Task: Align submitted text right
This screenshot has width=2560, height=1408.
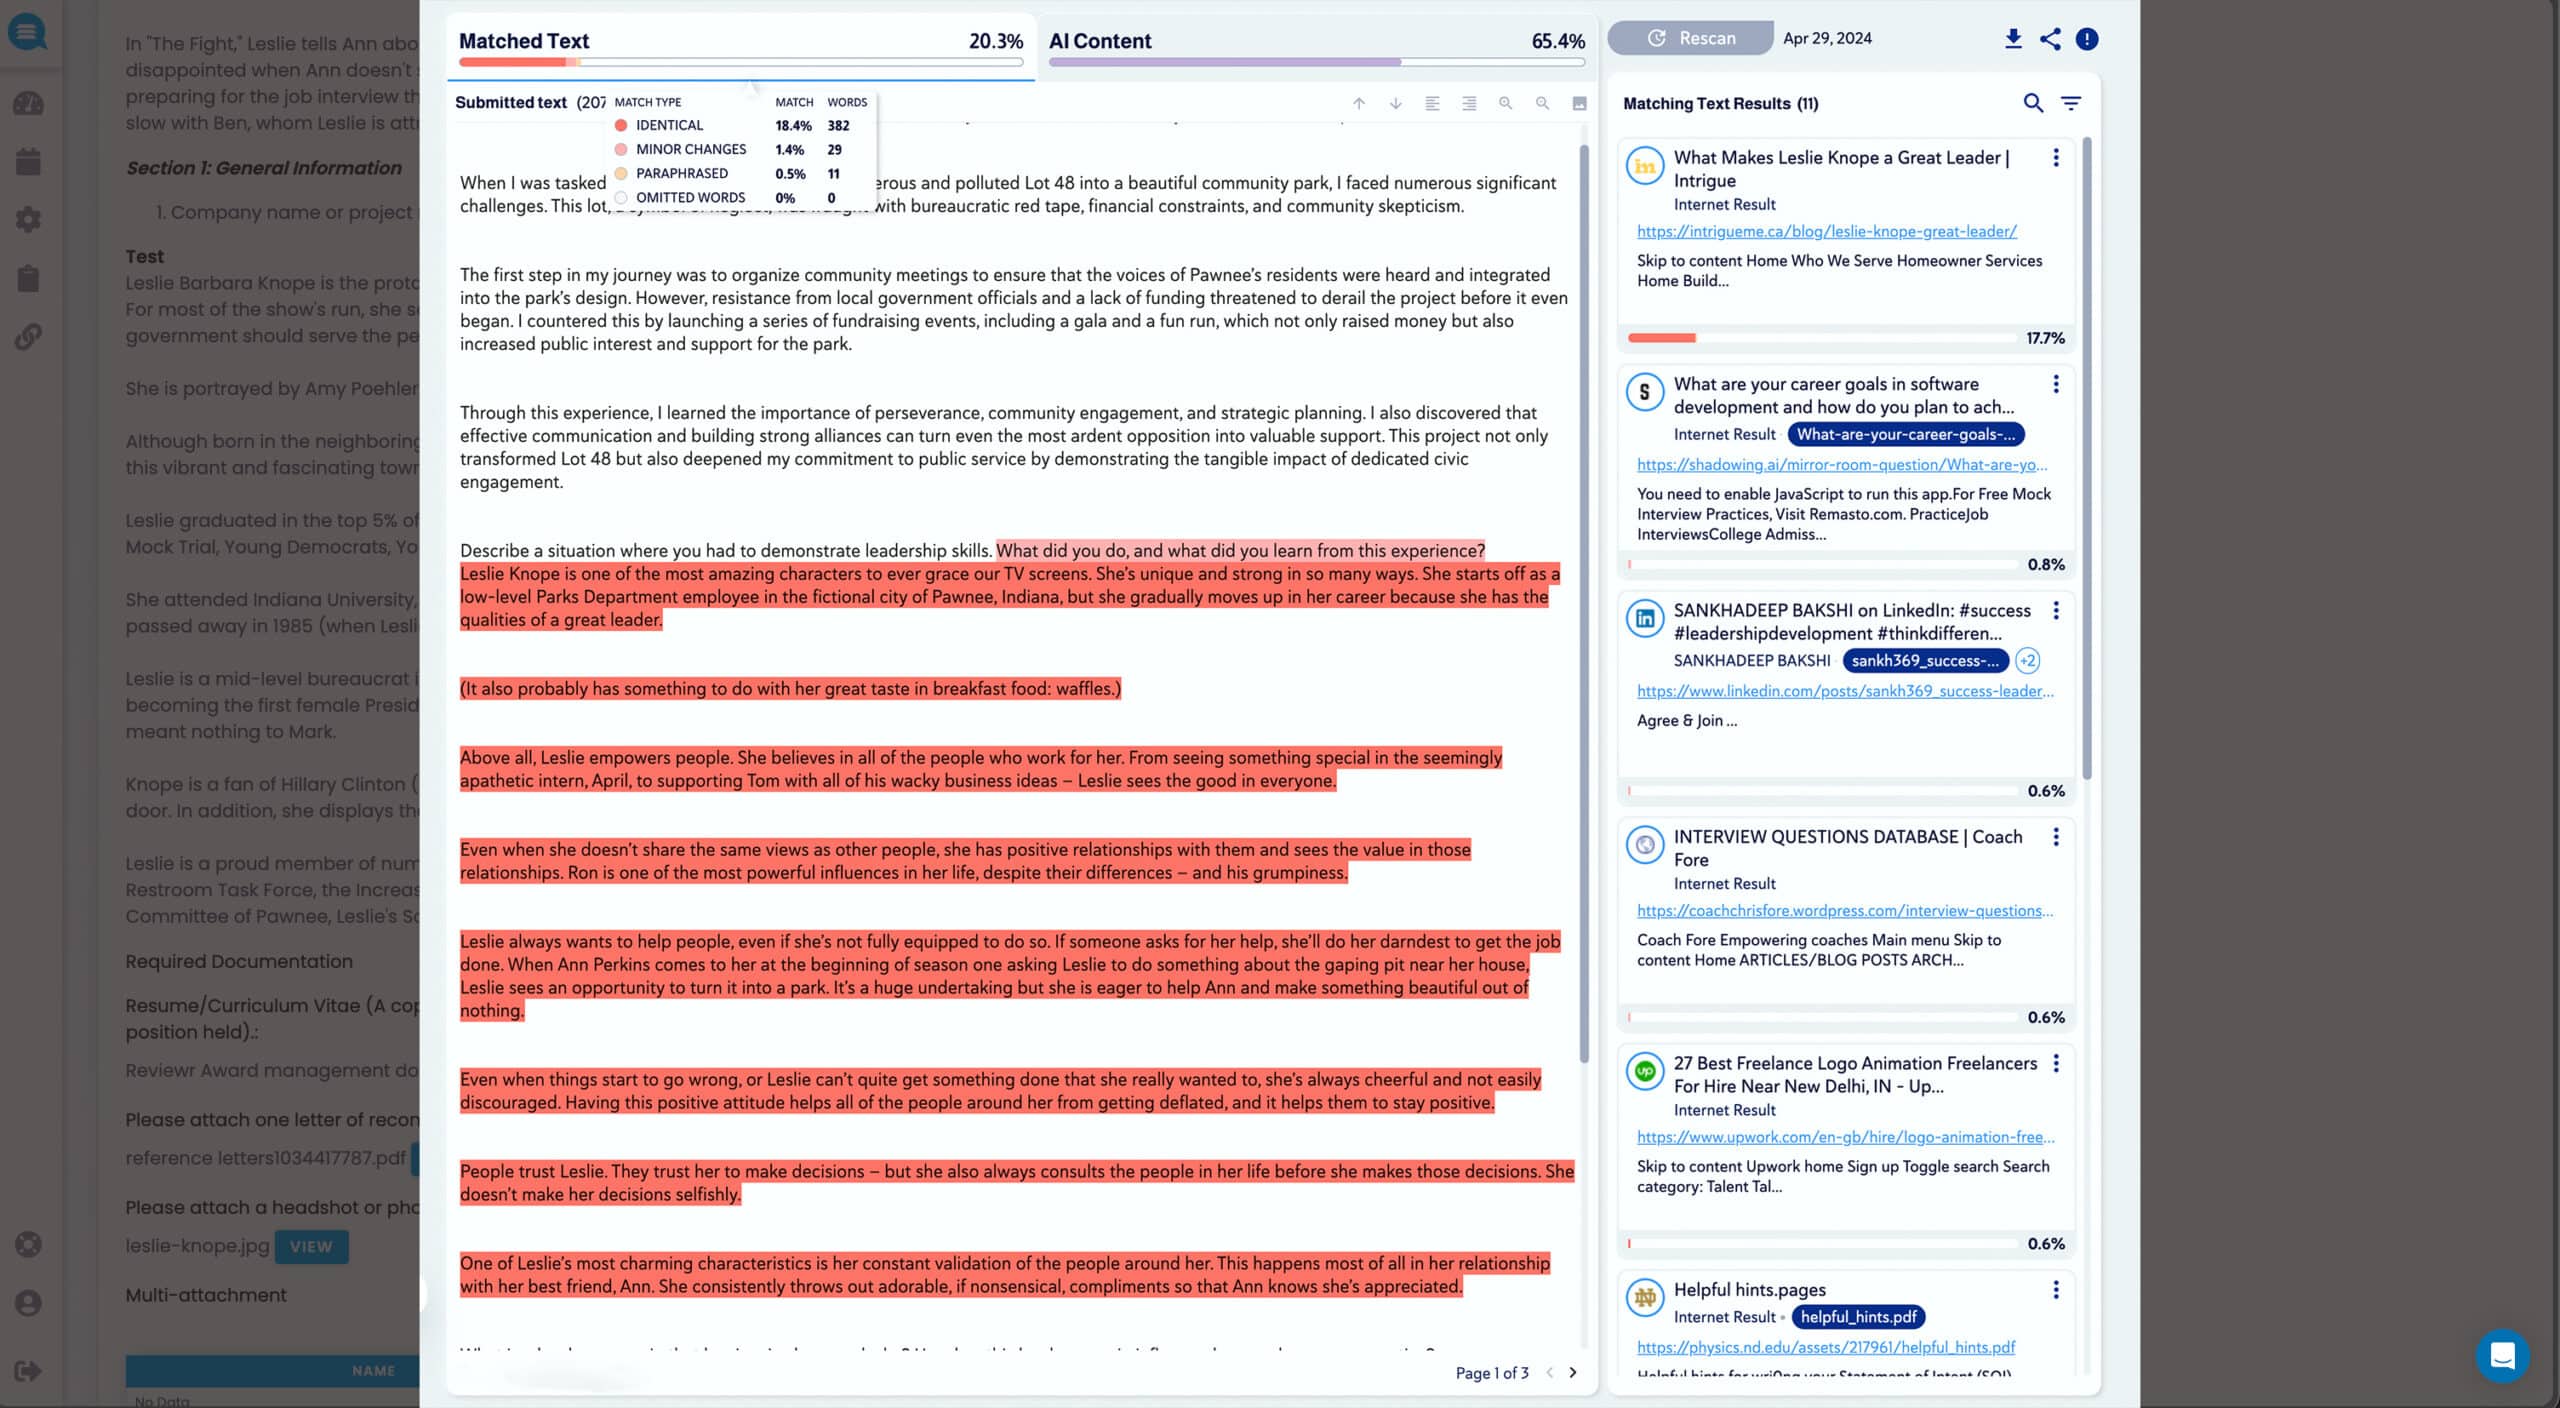Action: [x=1469, y=103]
